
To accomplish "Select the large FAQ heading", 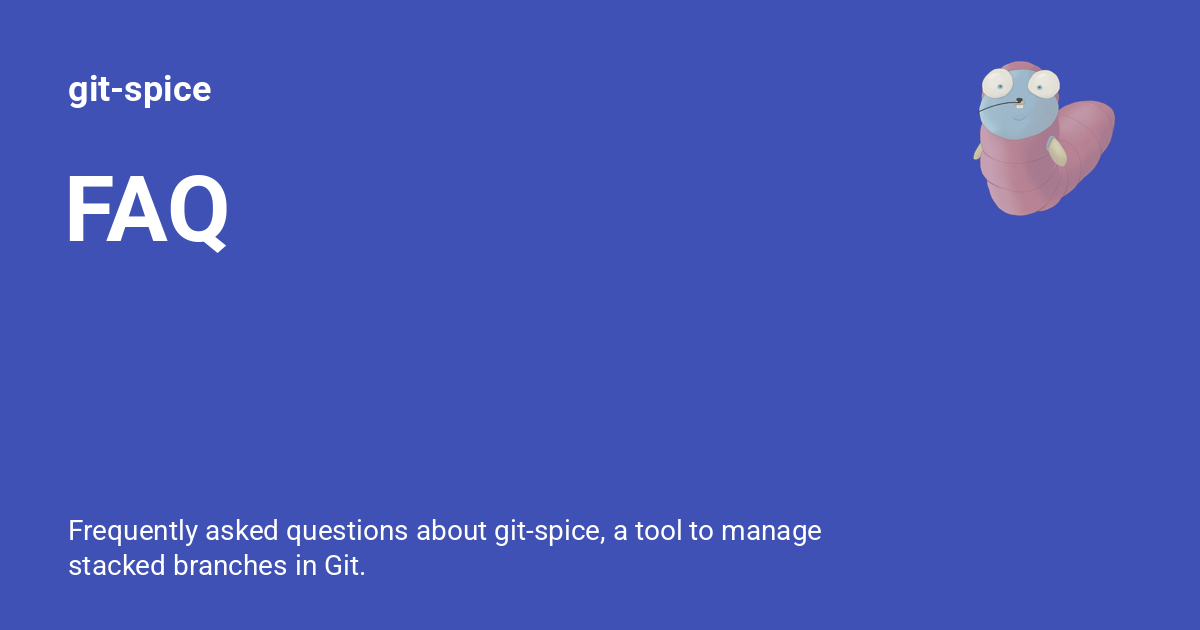I will [147, 211].
